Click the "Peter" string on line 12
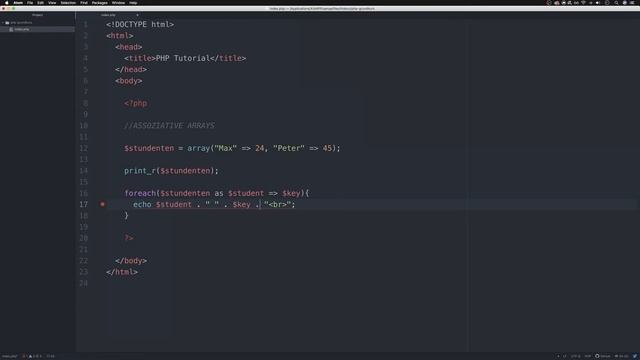Viewport: 640px width, 360px height. tap(289, 148)
